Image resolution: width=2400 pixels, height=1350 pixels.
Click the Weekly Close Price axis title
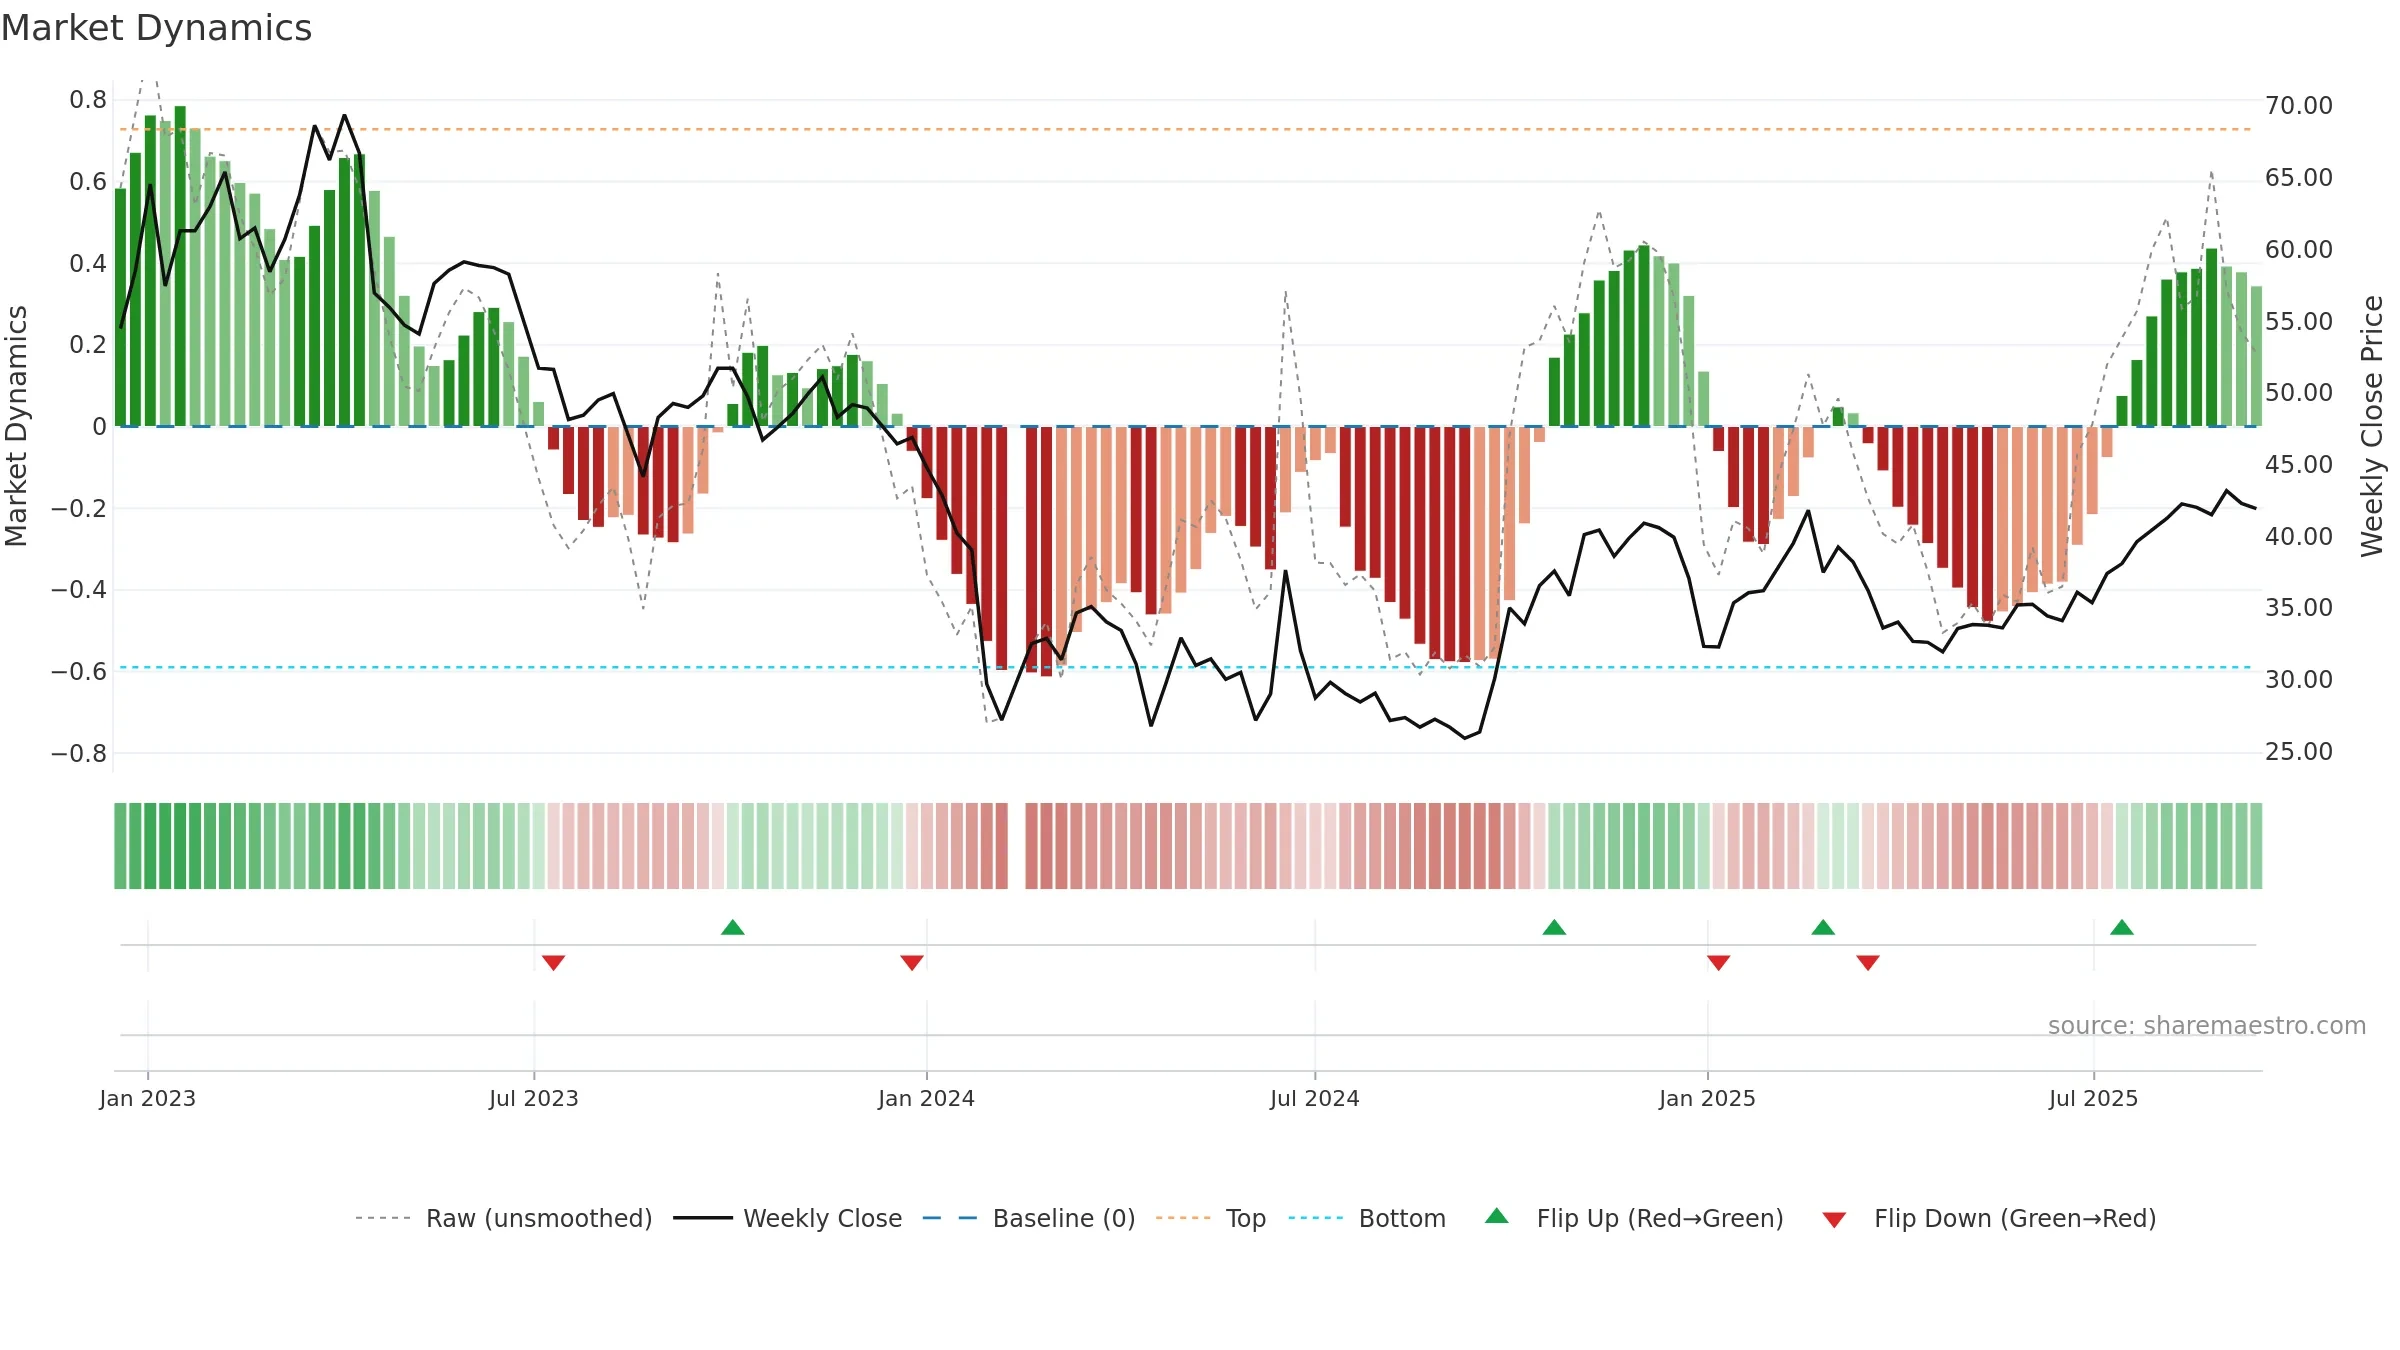coord(2372,426)
